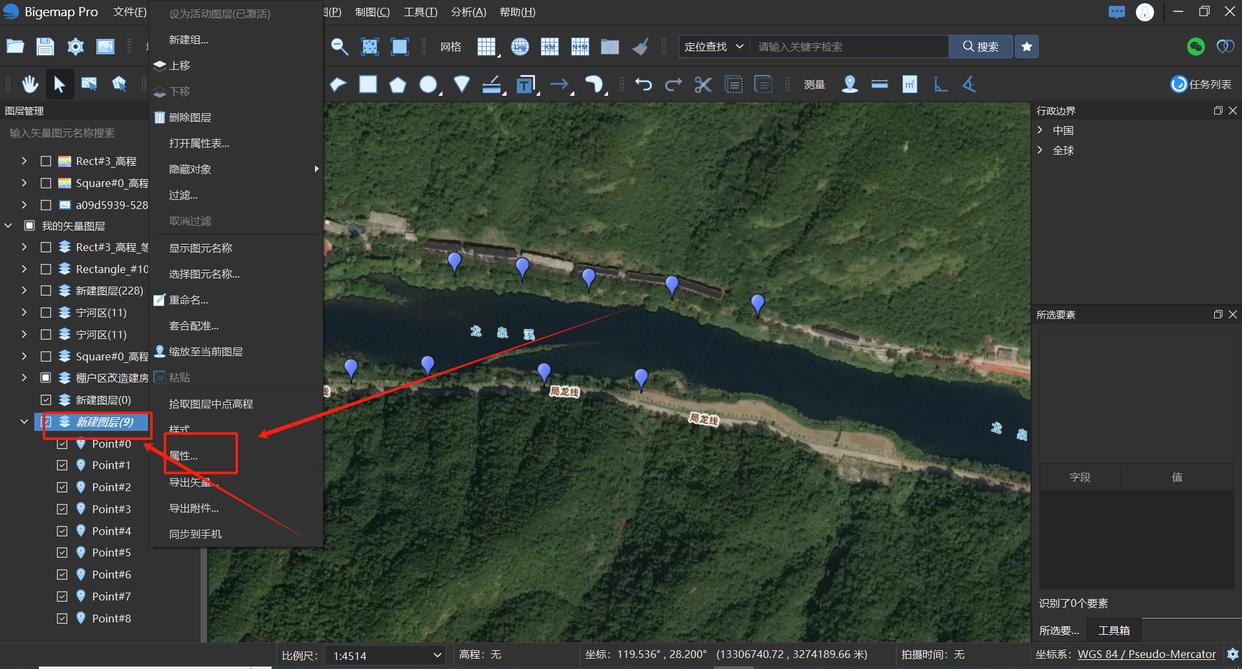Image resolution: width=1242 pixels, height=669 pixels.
Task: Open the 分析(A) menu
Action: tap(468, 12)
